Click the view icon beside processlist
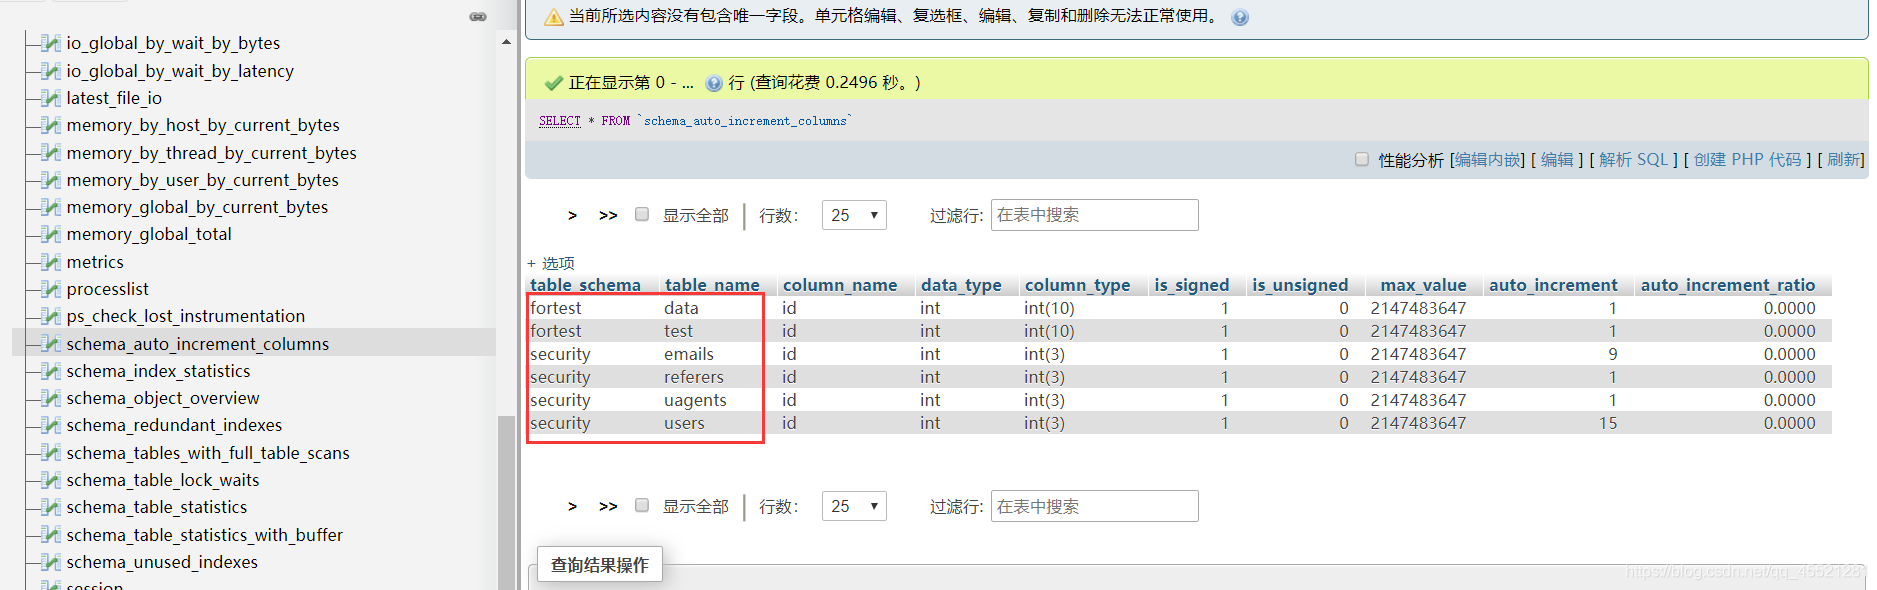 point(52,289)
